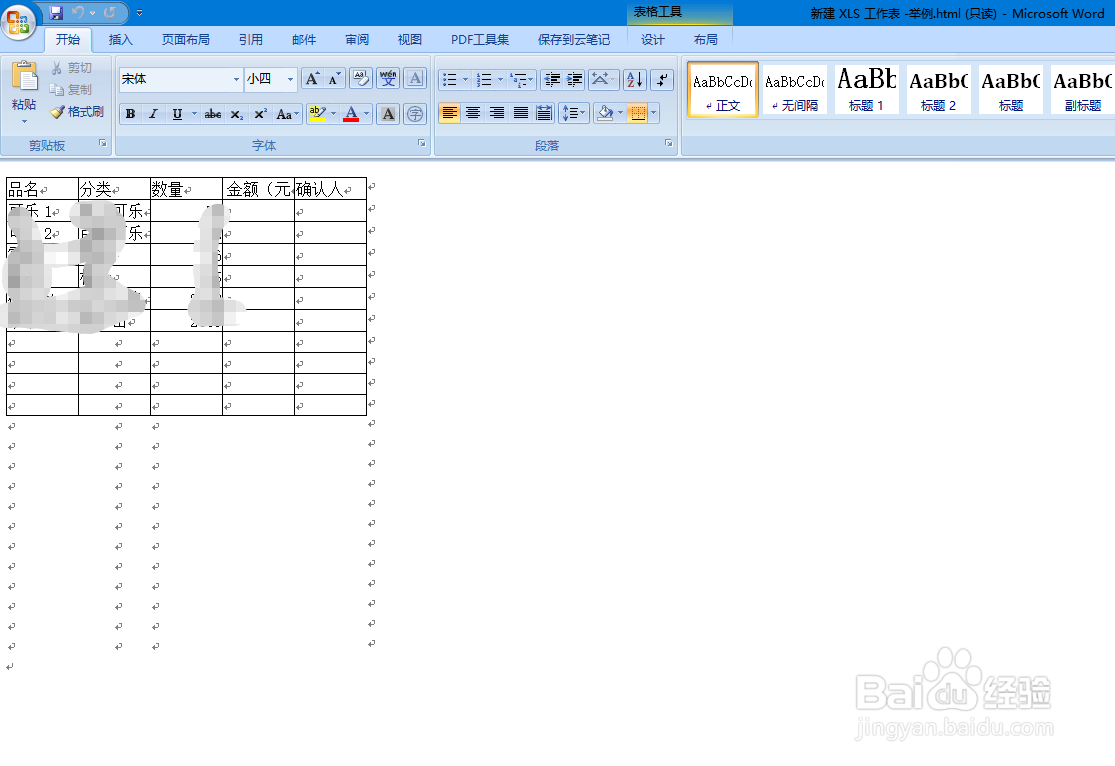
Task: Increase font size with grow font icon
Action: (312, 79)
